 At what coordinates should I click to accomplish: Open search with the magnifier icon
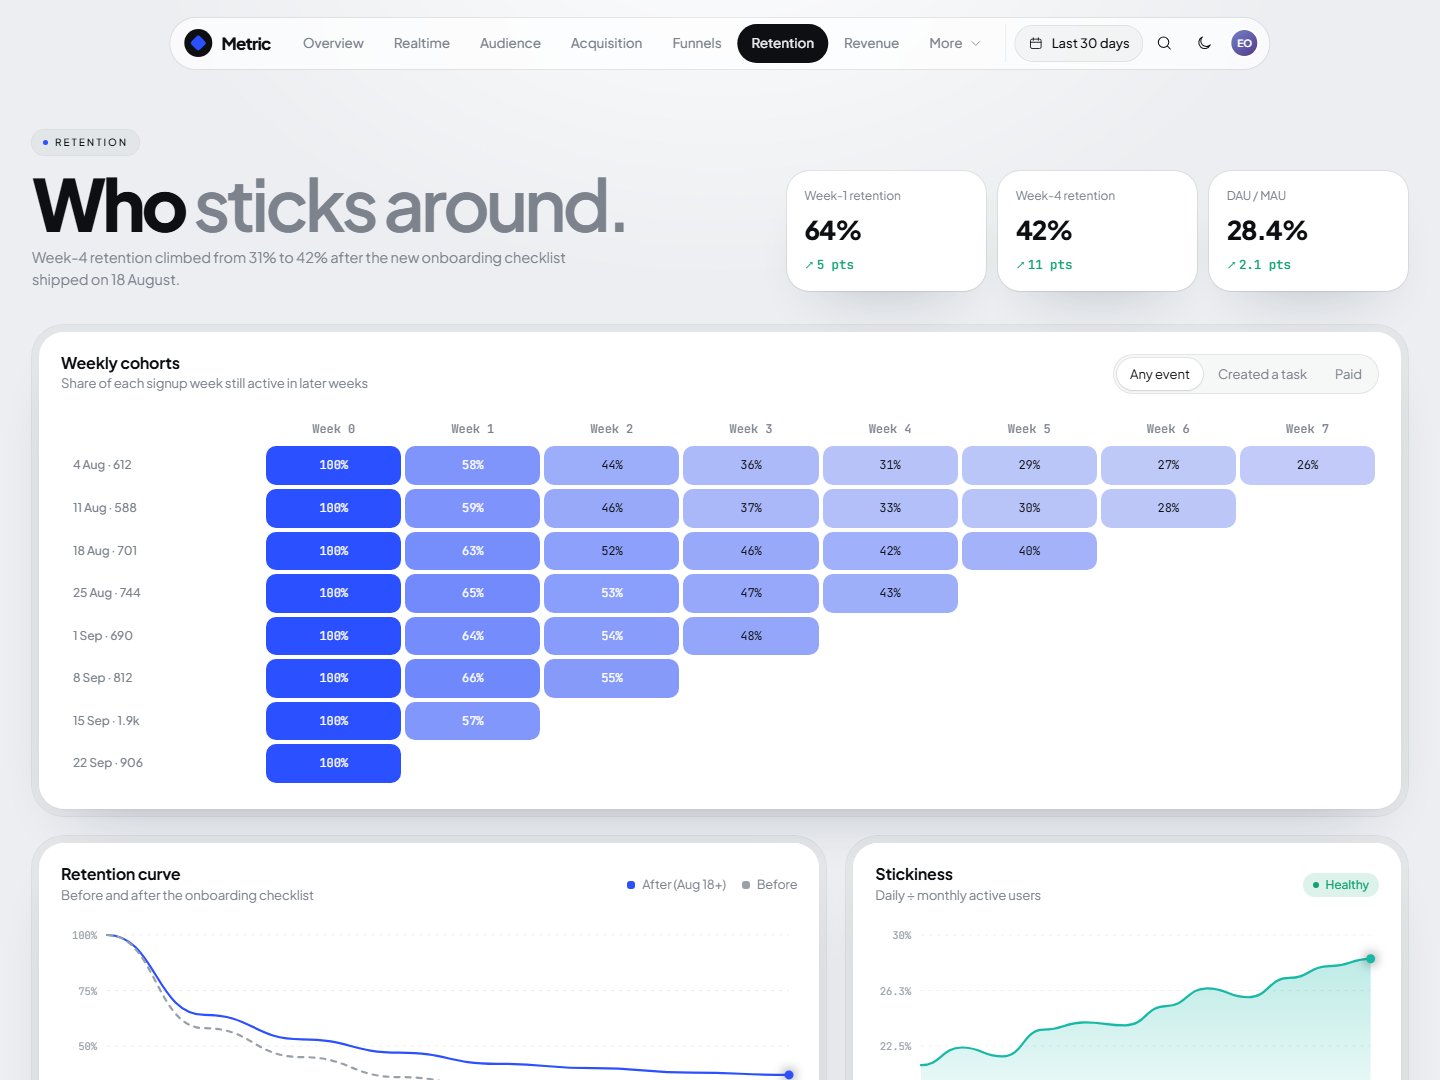pos(1164,43)
